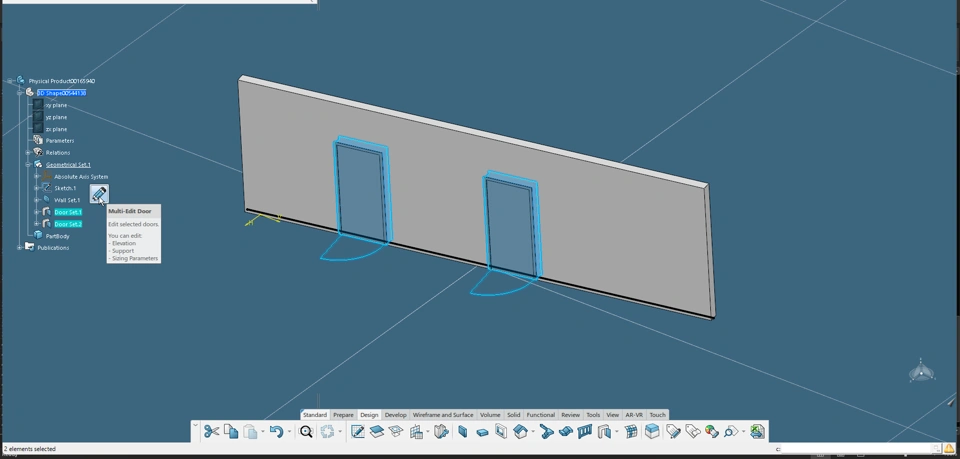Click the first label tag icon

tap(673, 431)
